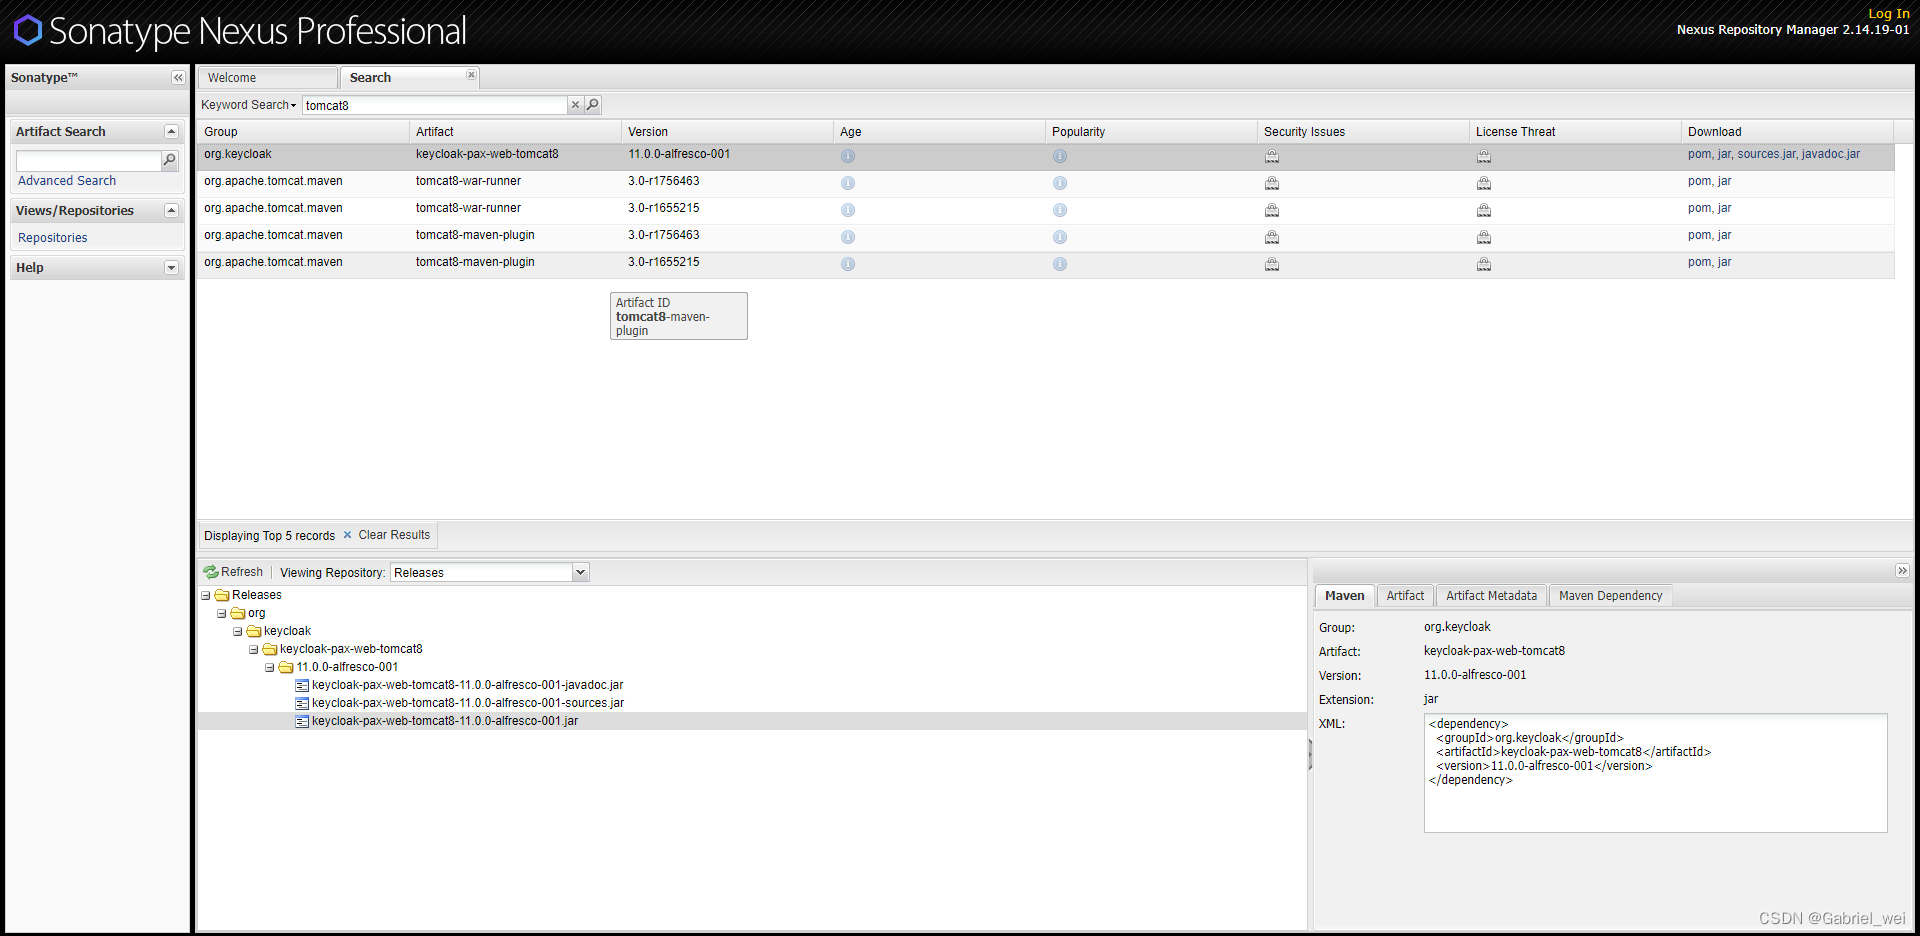The image size is (1920, 936).
Task: Collapse the keycloak-pax-web-tomcat8 tree node
Action: pyautogui.click(x=254, y=649)
